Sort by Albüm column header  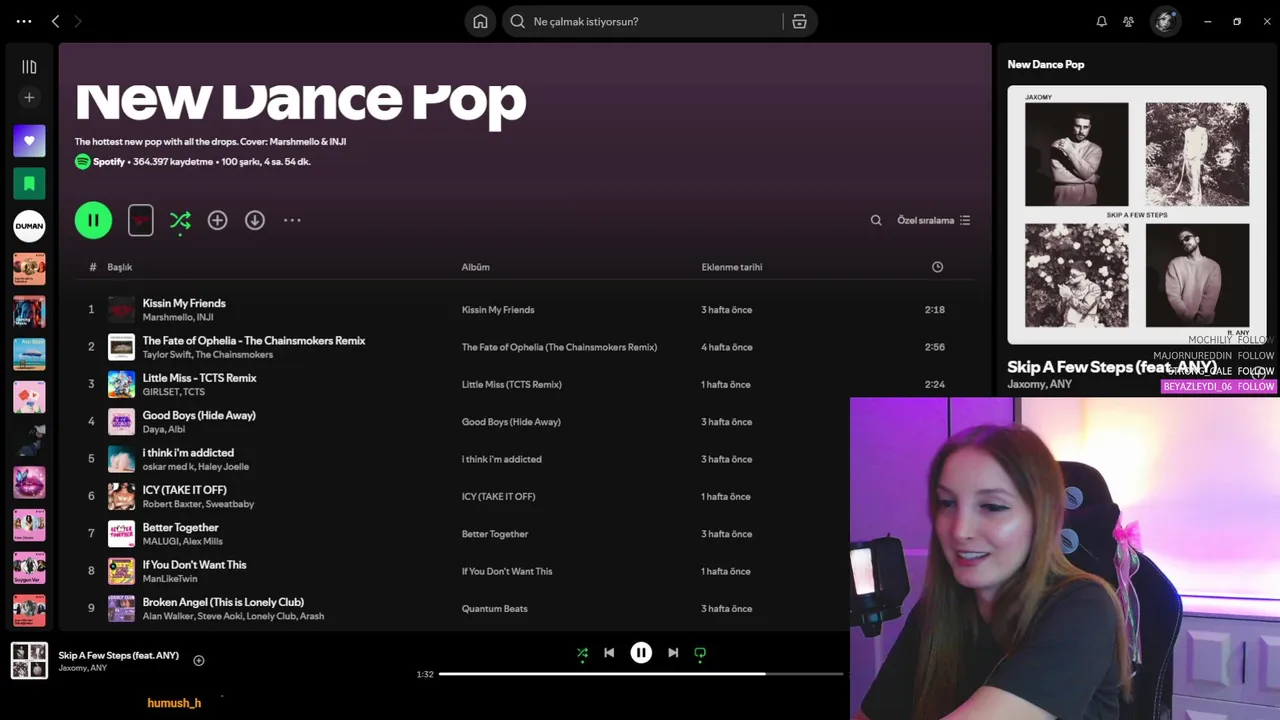point(475,267)
